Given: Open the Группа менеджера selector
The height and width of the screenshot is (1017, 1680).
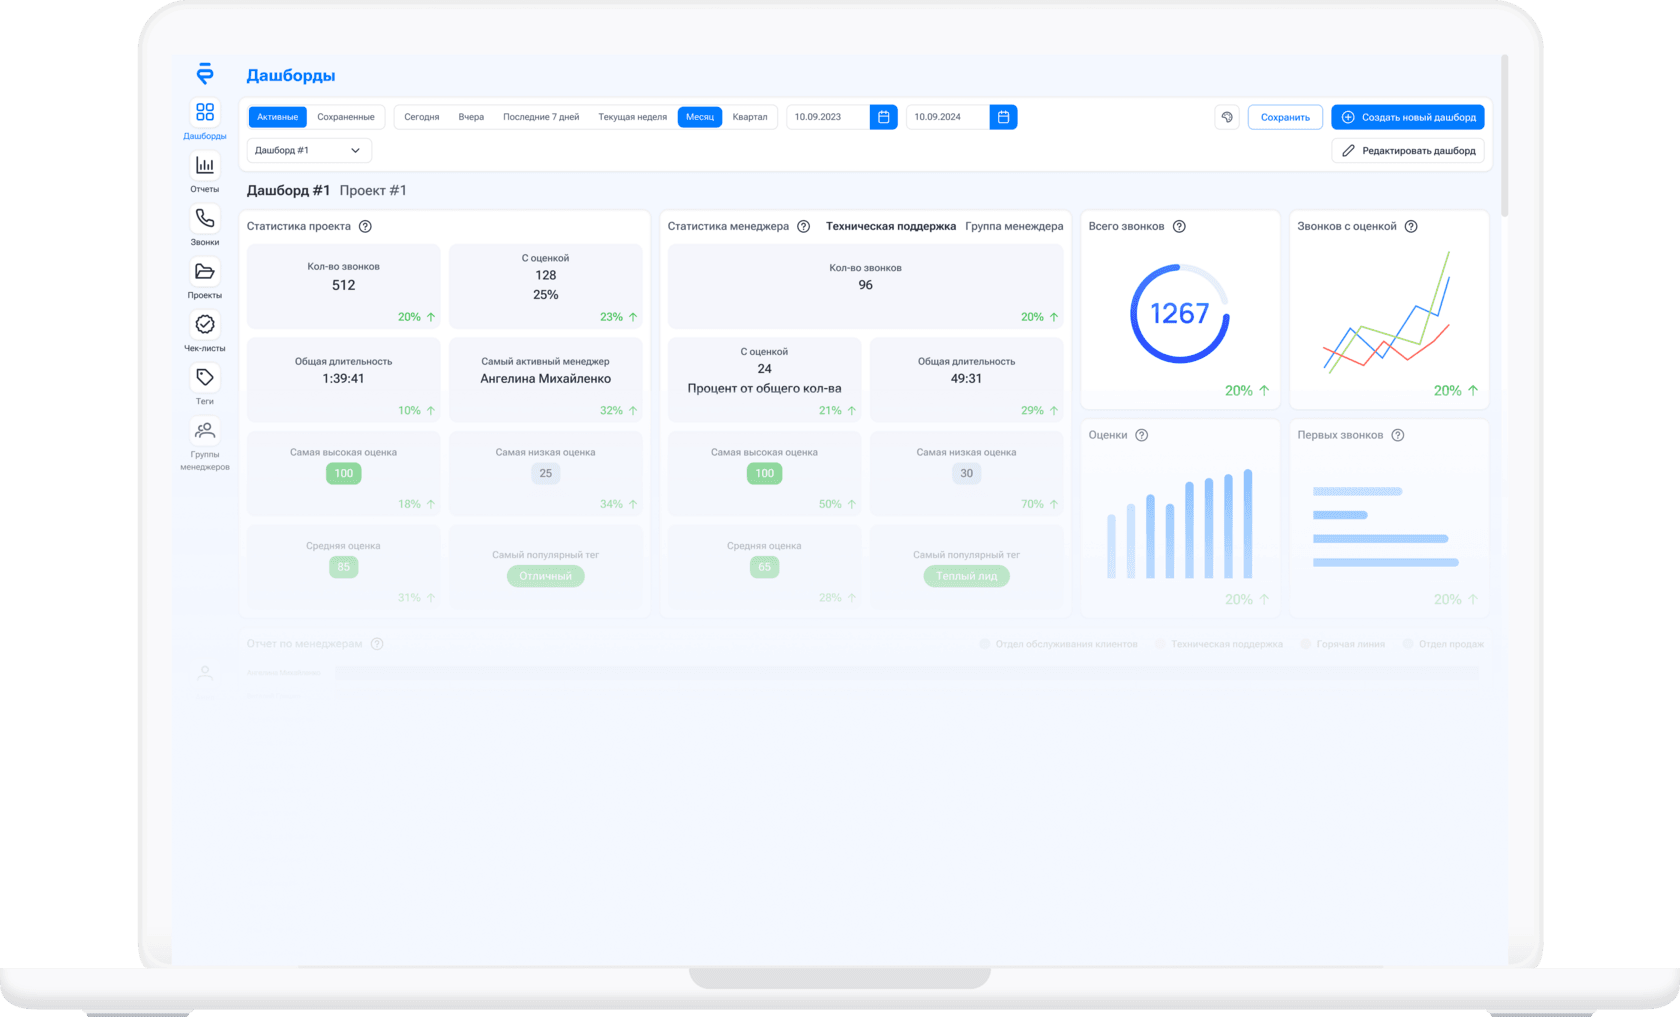Looking at the screenshot, I should tap(1014, 226).
